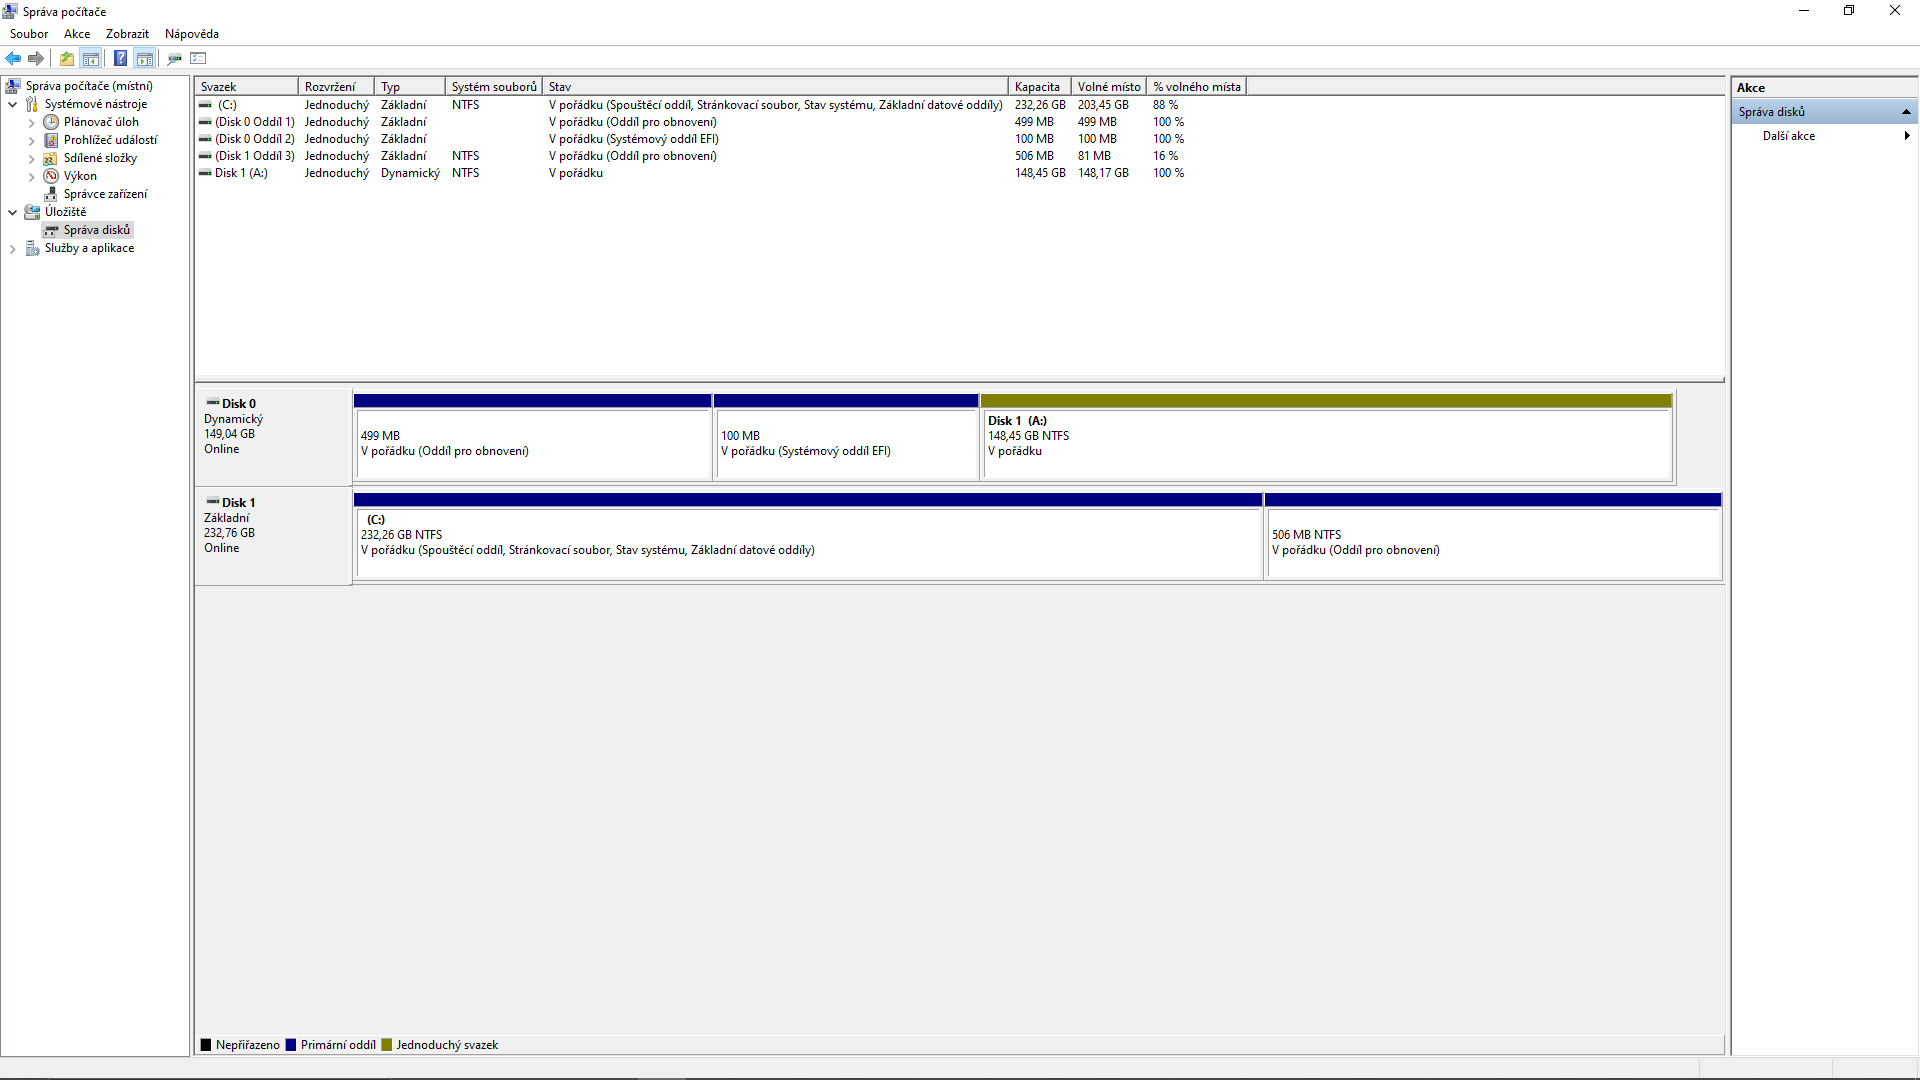This screenshot has width=1920, height=1080.
Task: Open Help via the question mark icon
Action: 120,58
